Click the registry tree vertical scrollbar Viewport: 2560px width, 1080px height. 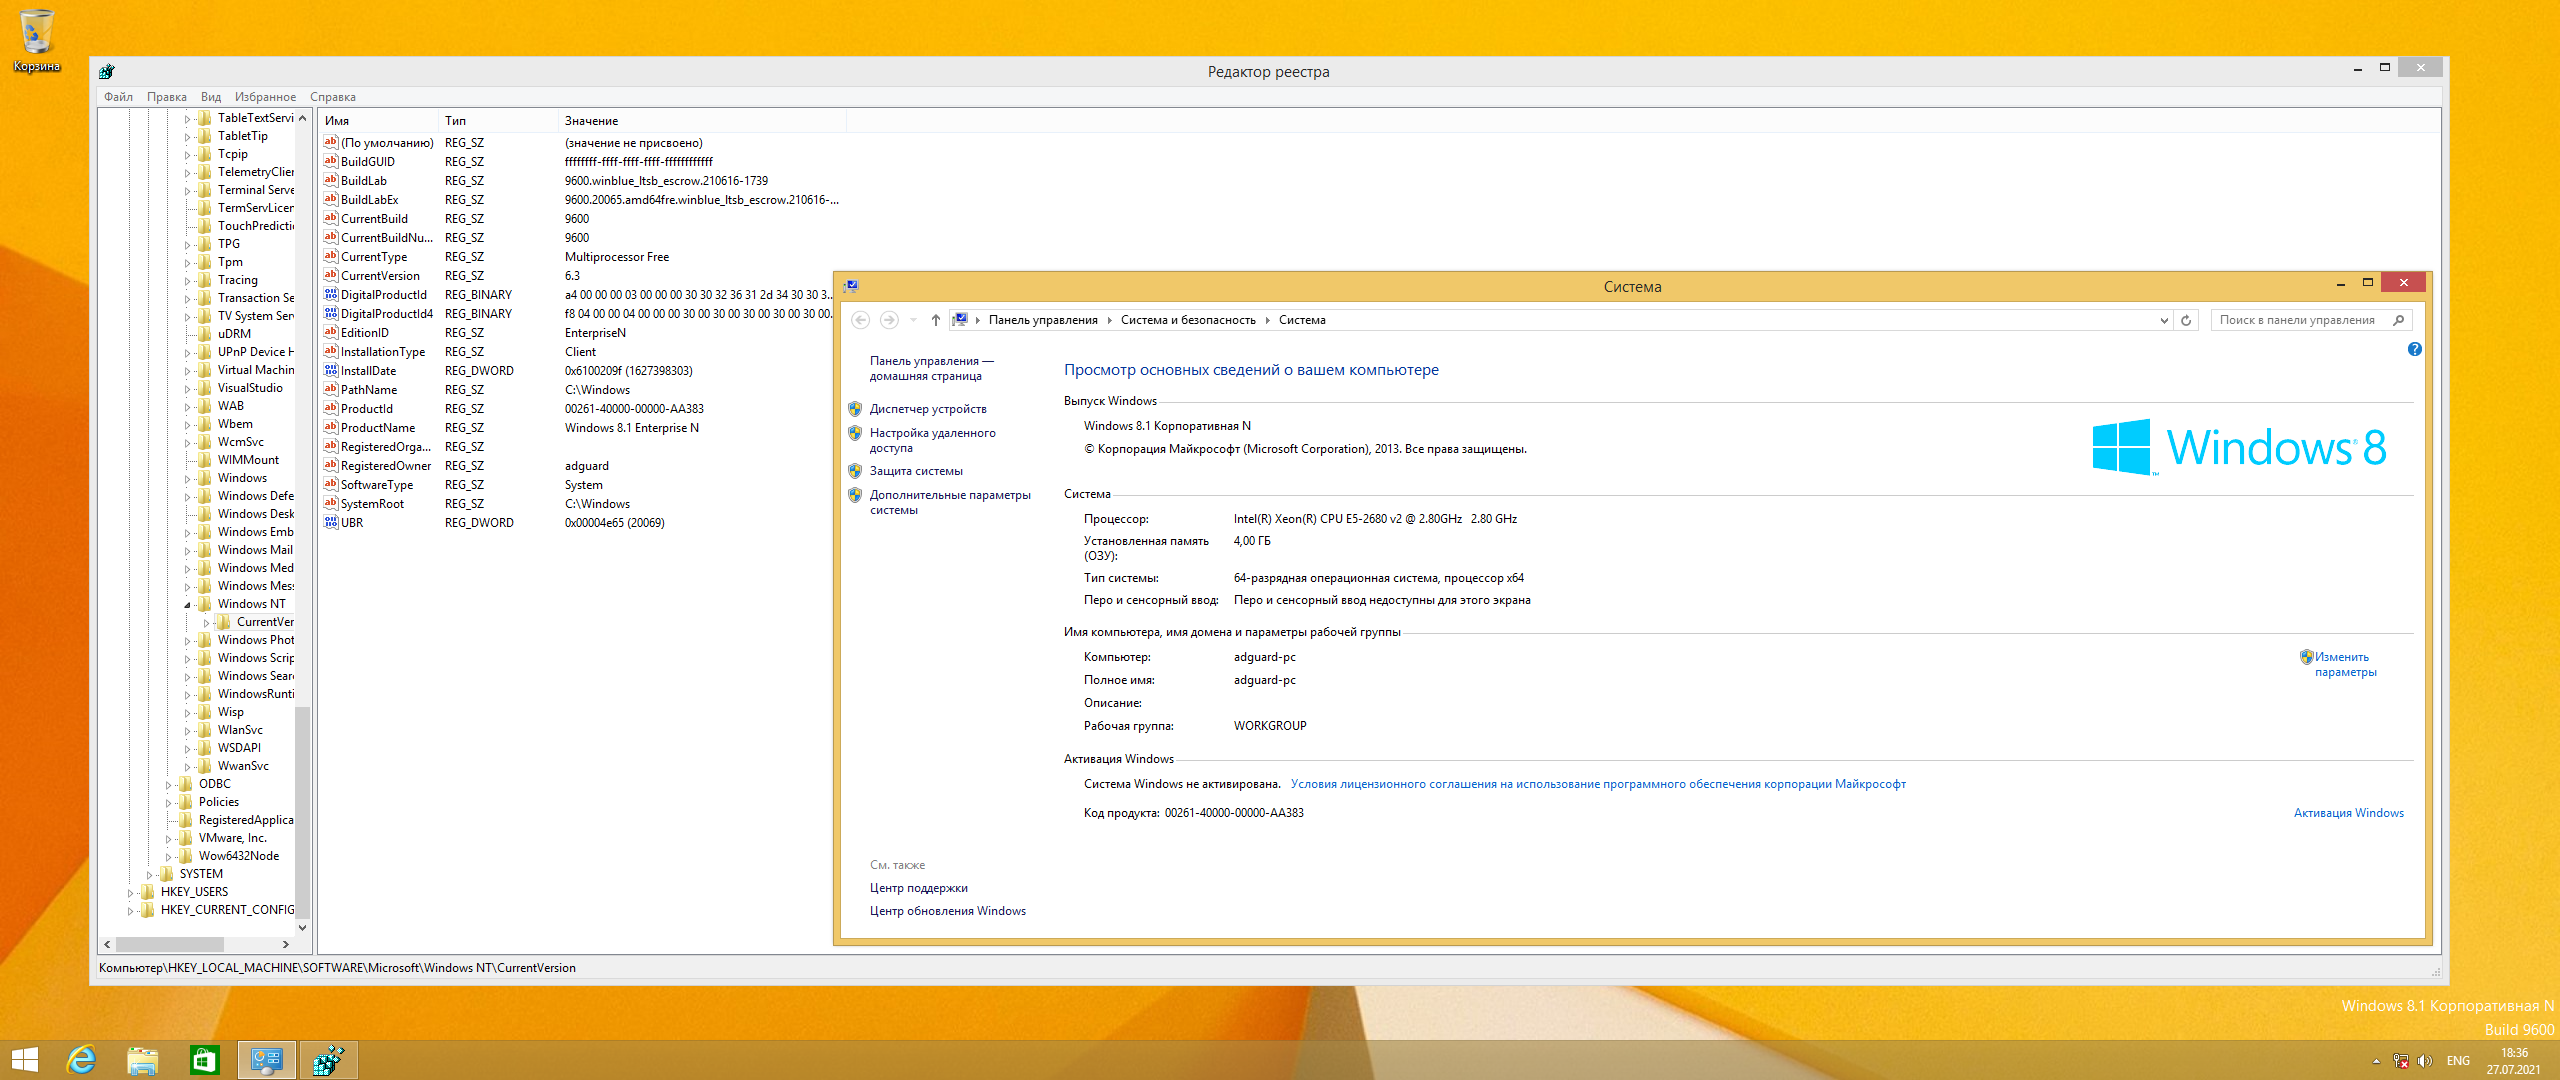pyautogui.click(x=302, y=811)
